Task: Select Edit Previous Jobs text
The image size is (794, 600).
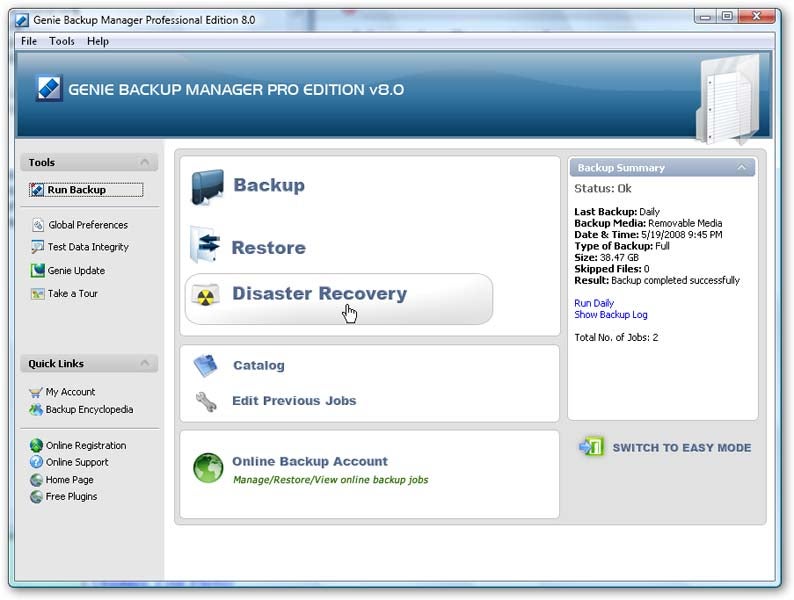Action: [x=294, y=401]
